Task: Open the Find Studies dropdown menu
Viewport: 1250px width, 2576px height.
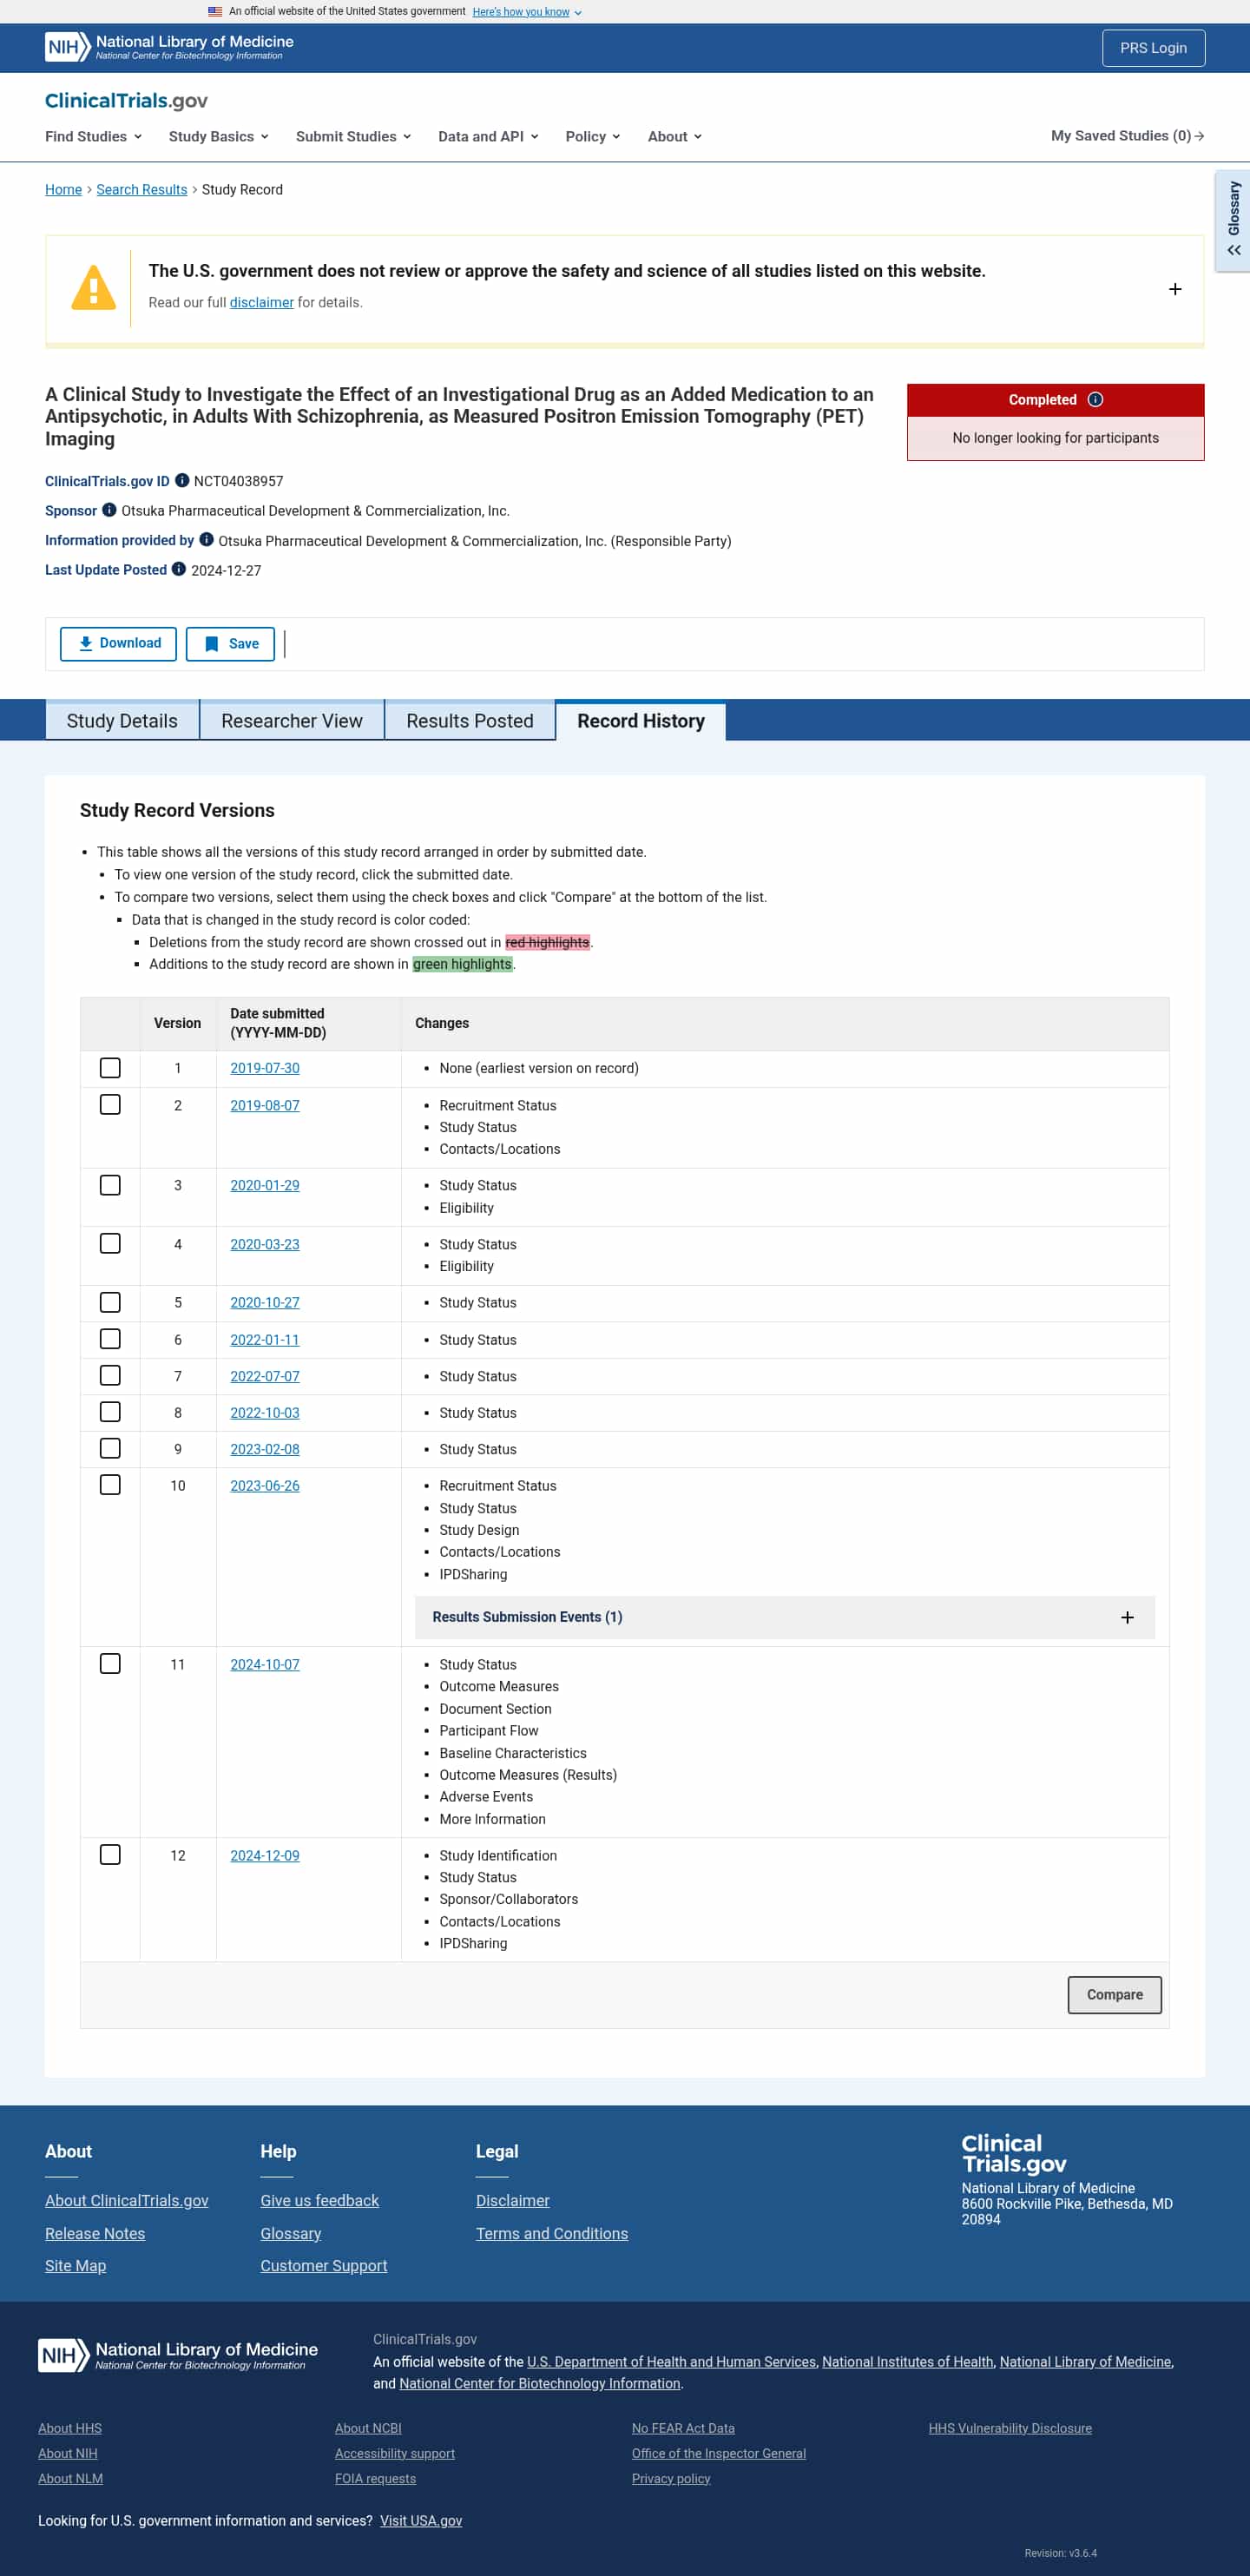Action: pyautogui.click(x=93, y=137)
